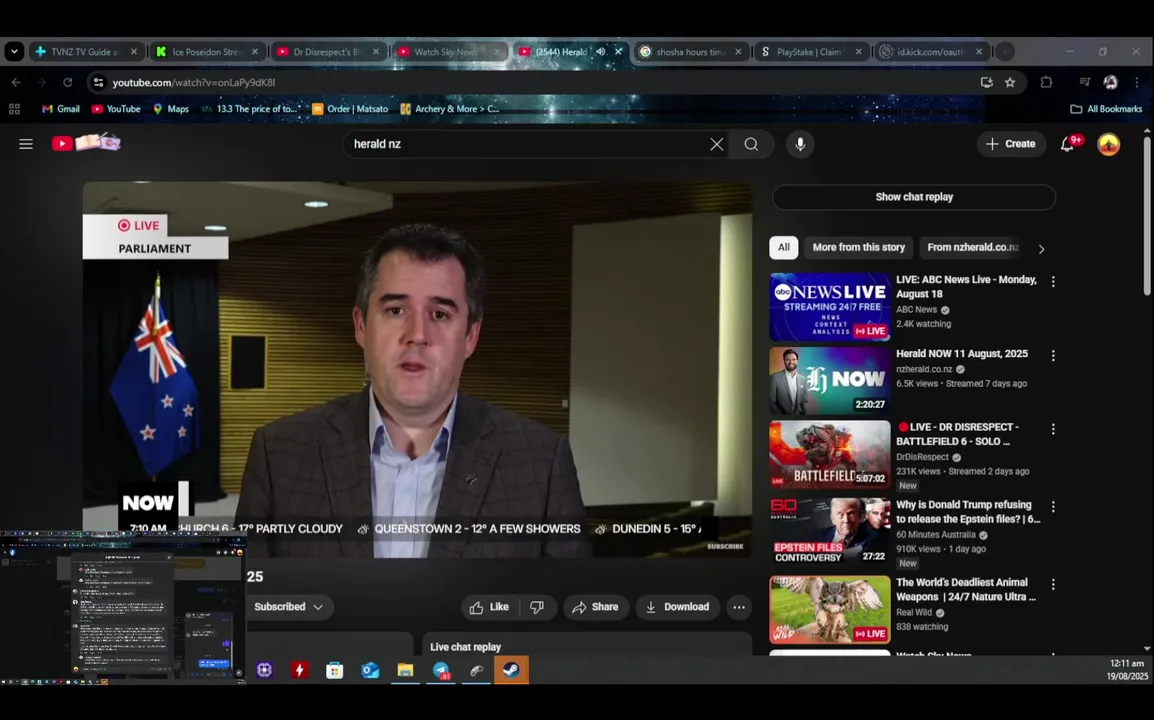Viewport: 1154px width, 720px height.
Task: Switch to Watch Sky News tab
Action: click(449, 52)
